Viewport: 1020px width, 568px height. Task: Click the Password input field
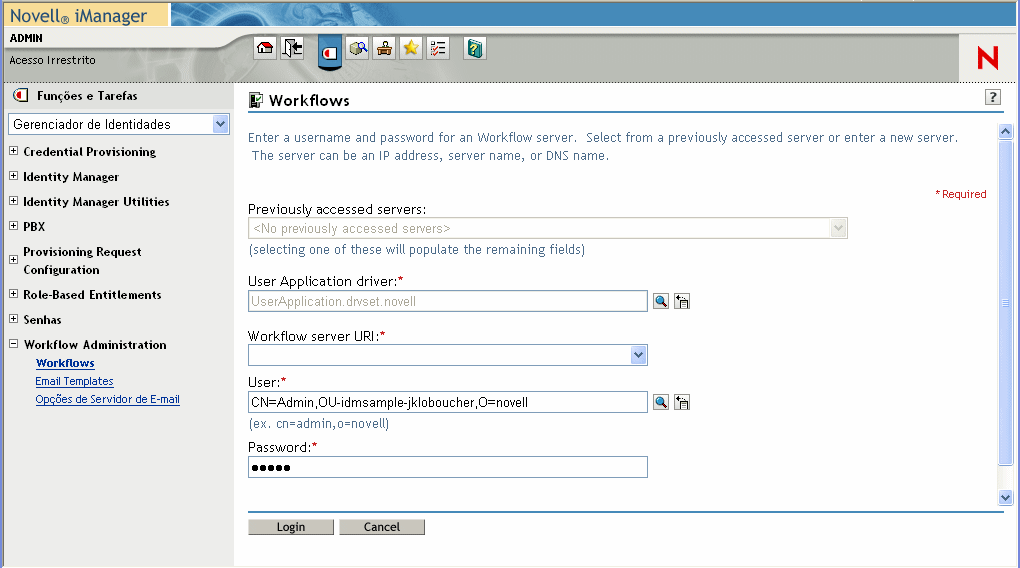(x=448, y=467)
